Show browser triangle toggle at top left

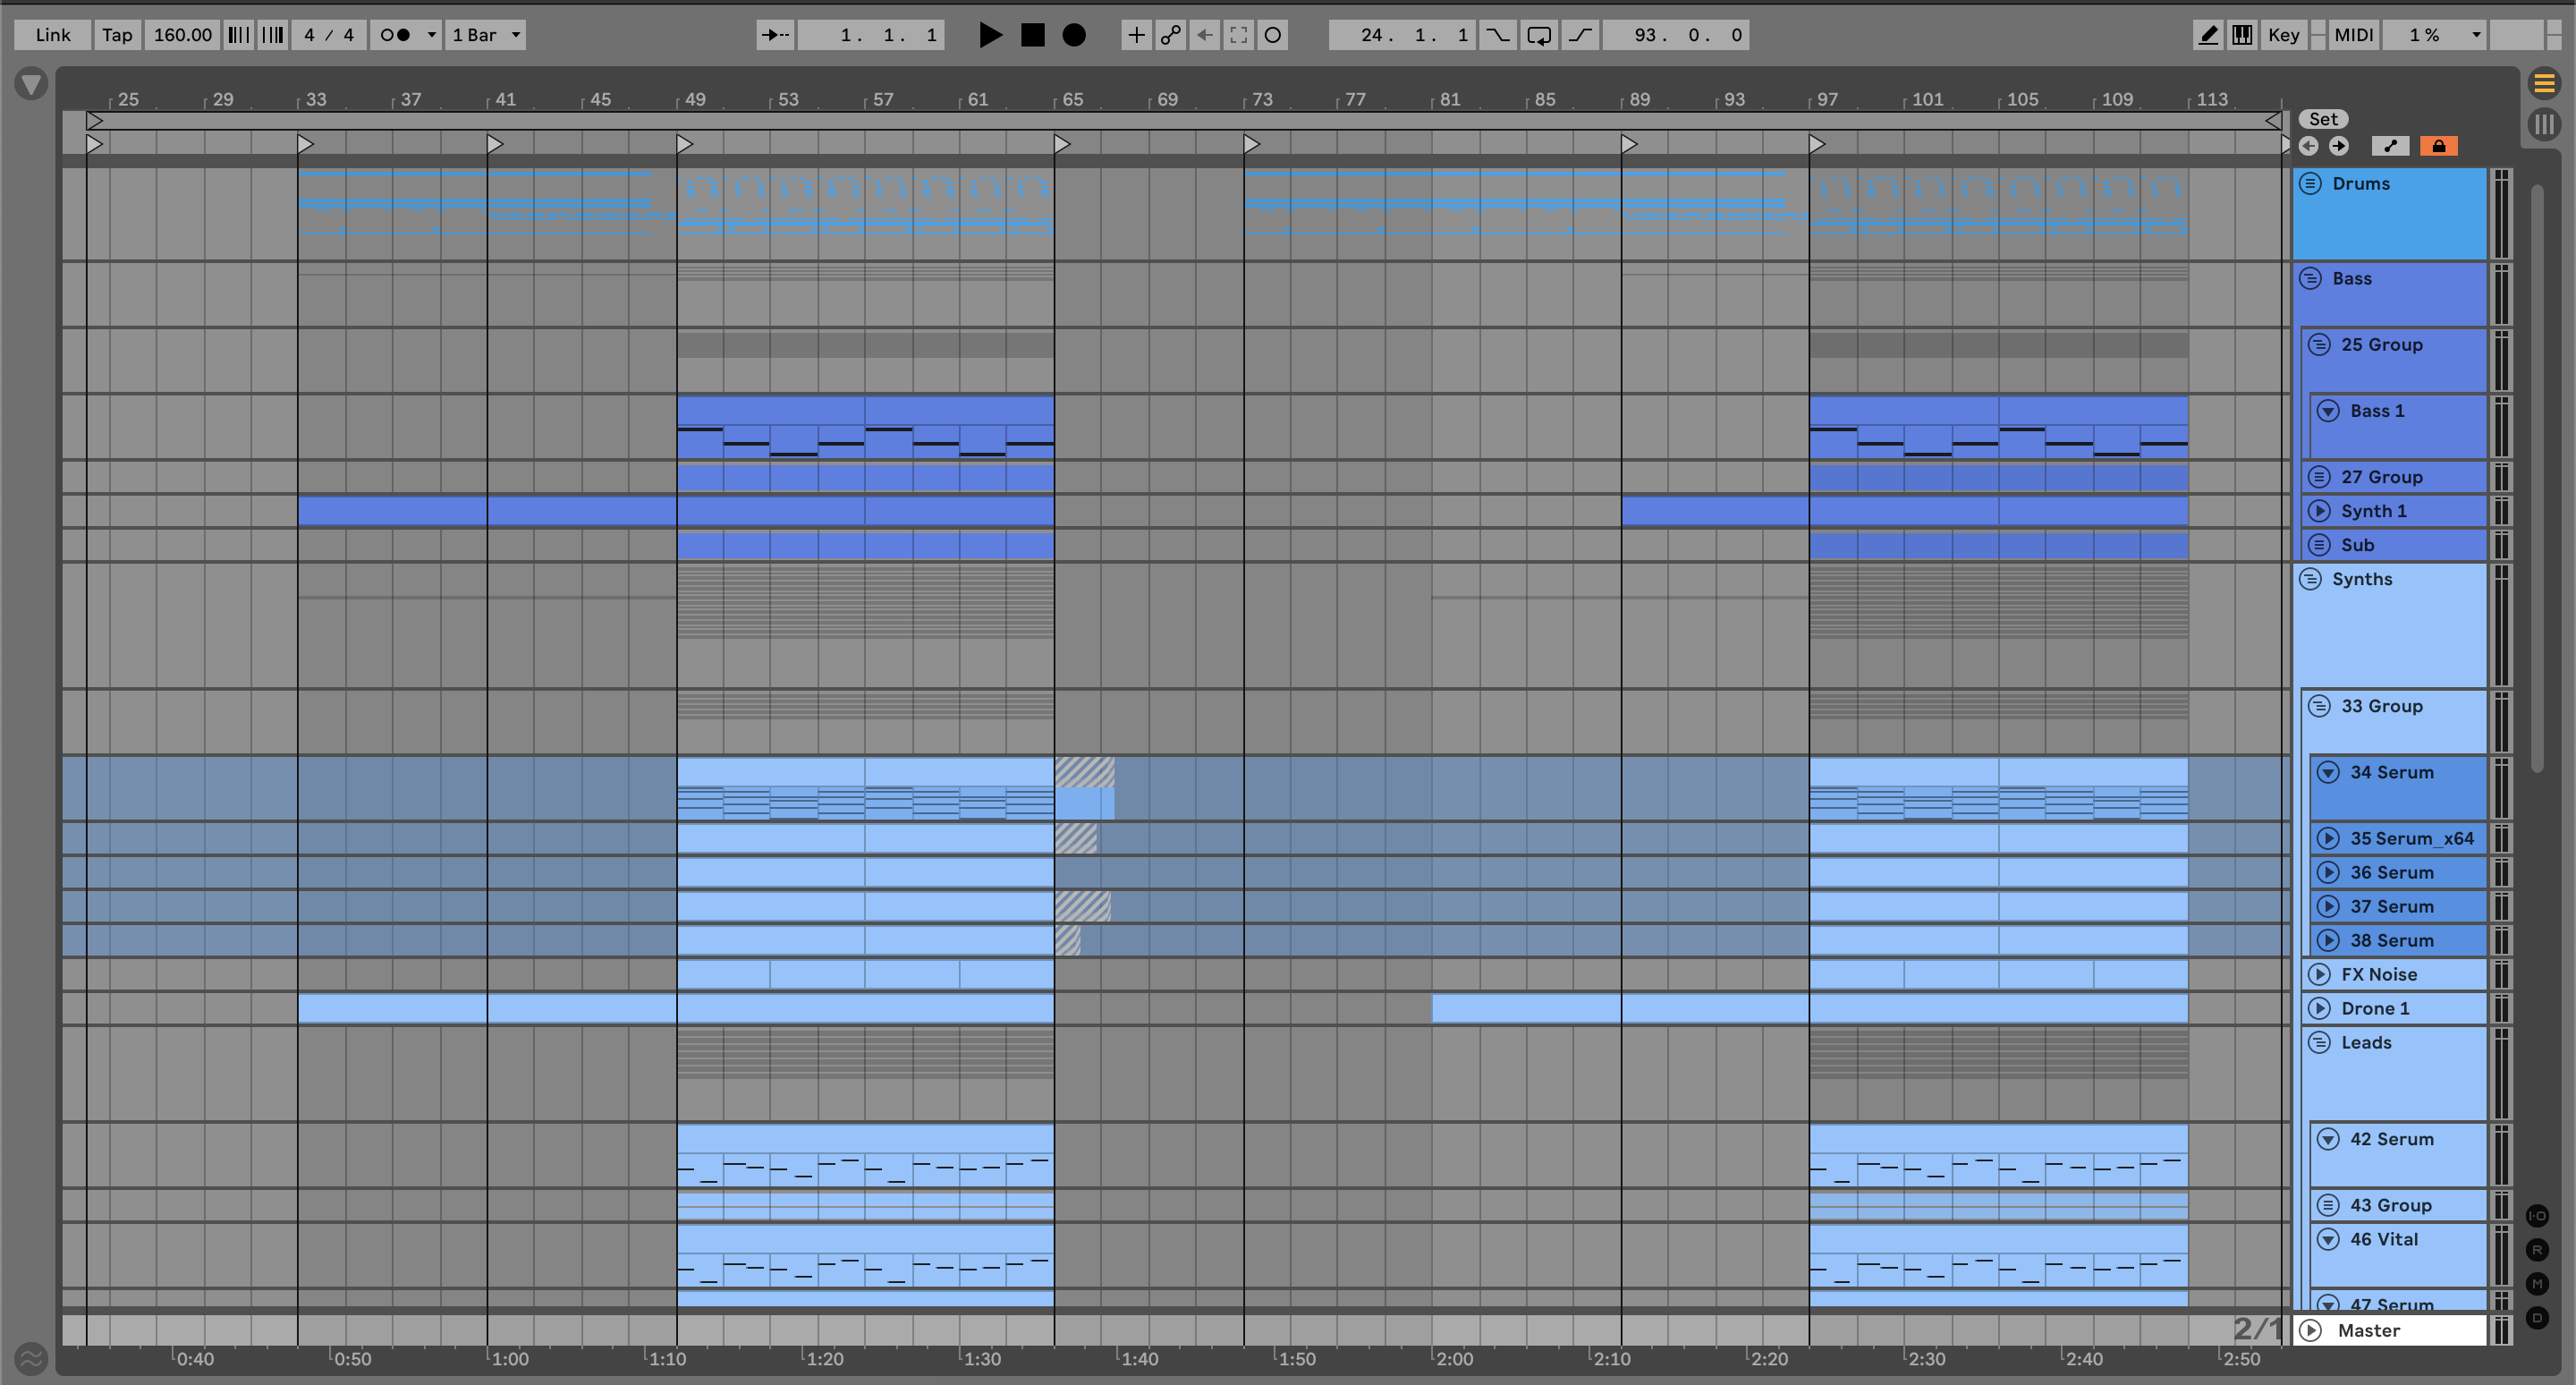click(31, 84)
